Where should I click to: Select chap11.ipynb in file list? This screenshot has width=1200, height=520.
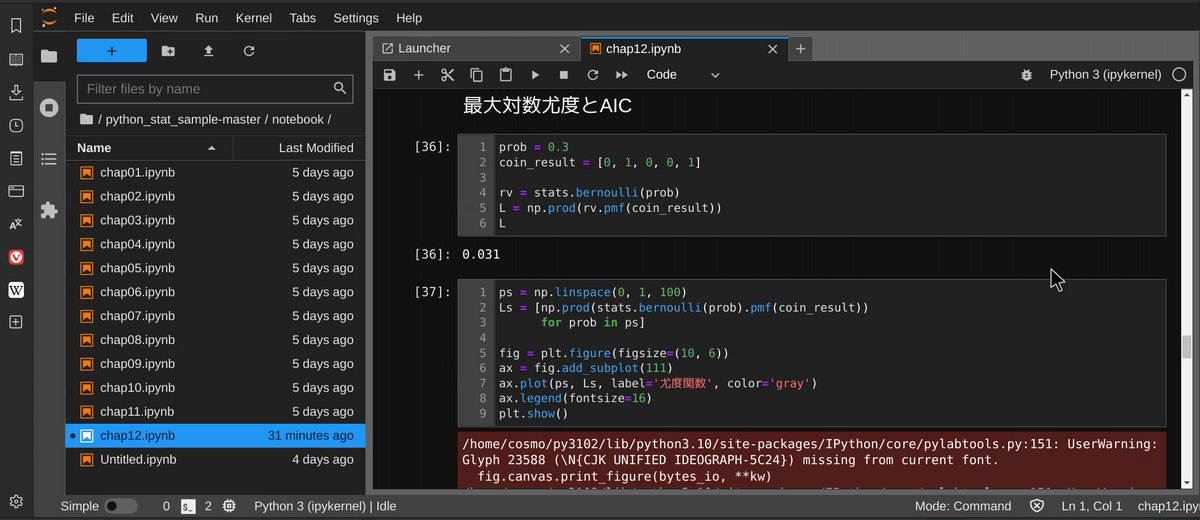pos(216,412)
